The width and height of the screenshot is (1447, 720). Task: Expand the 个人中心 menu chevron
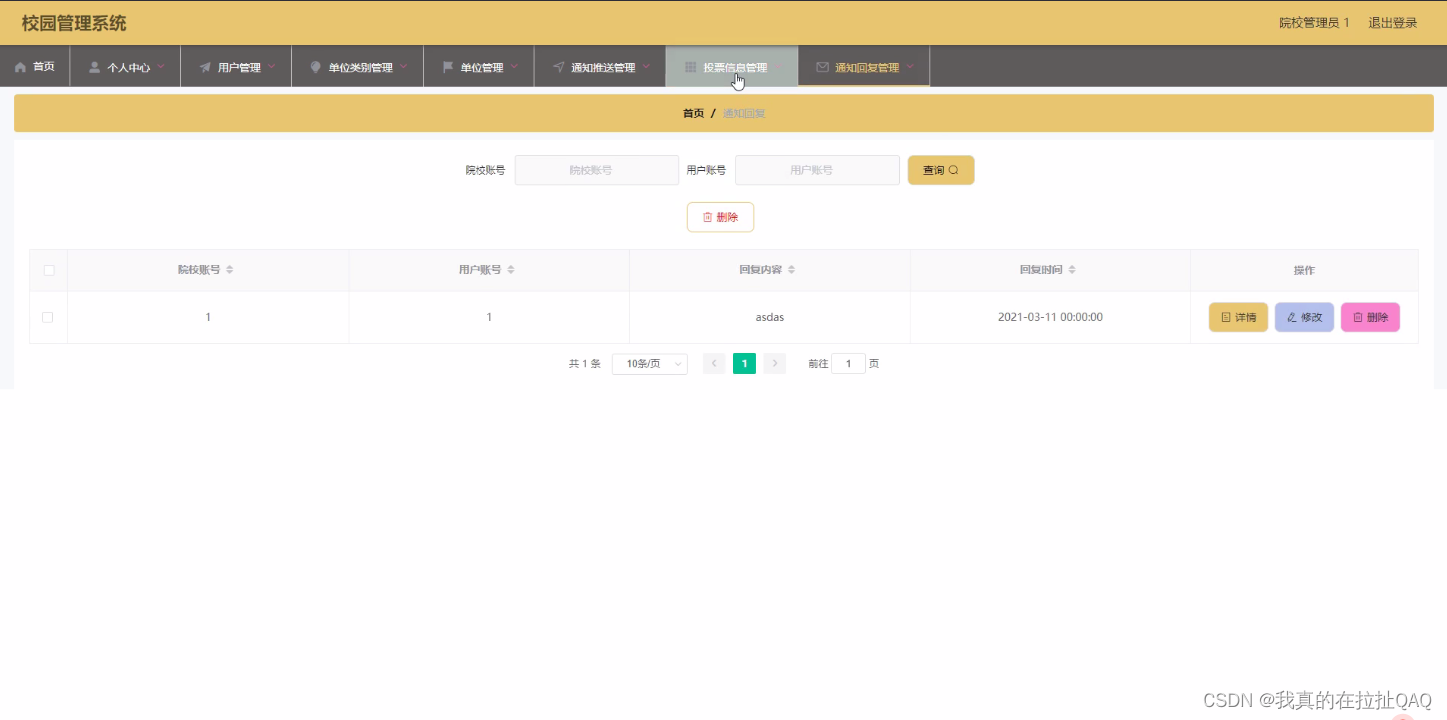pos(161,67)
